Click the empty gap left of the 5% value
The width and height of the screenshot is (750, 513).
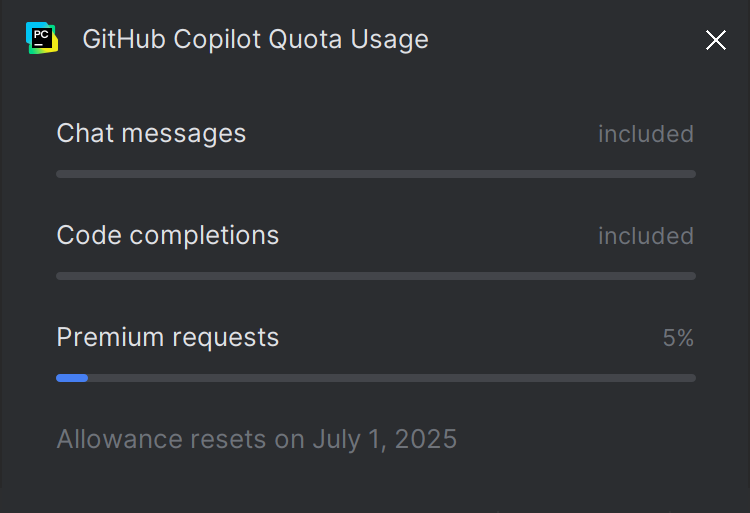pos(470,338)
